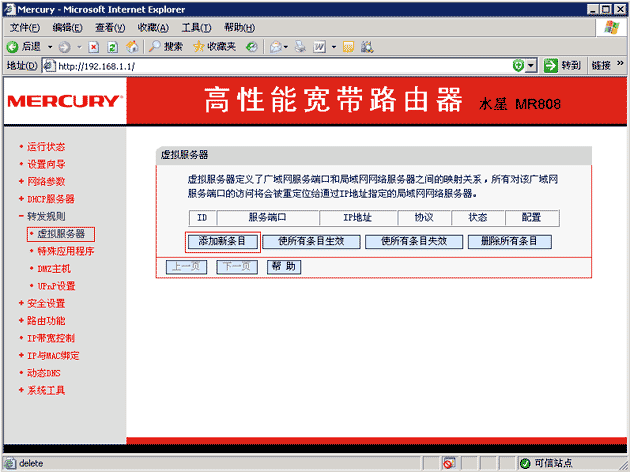This screenshot has height=472, width=630.
Task: Open the Mail icon dropdown arrow
Action: [286, 47]
